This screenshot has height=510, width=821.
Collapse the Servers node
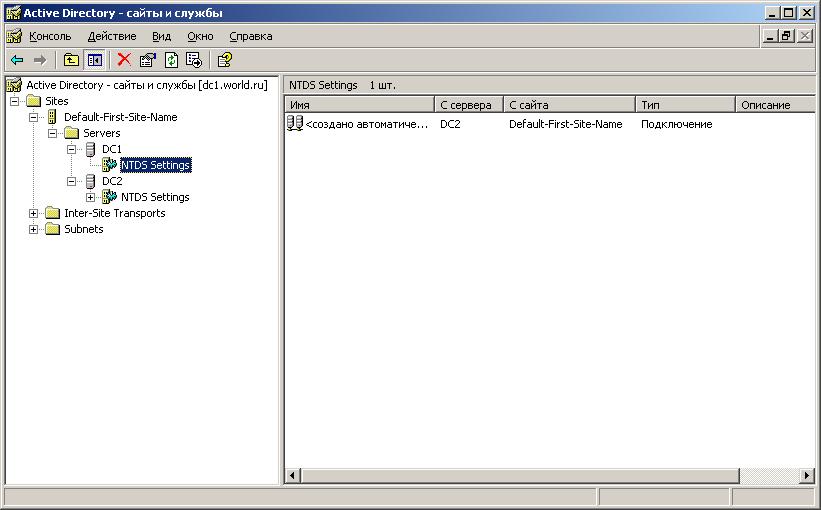click(52, 134)
